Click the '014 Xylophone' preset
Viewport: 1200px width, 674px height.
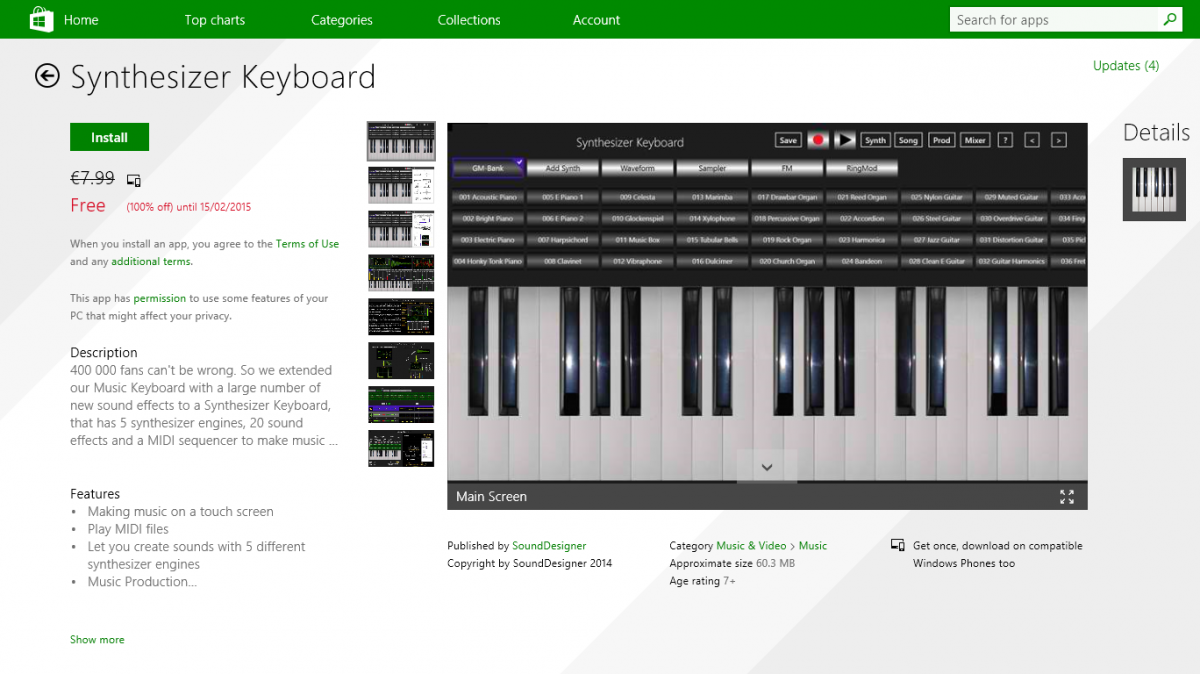pyautogui.click(x=712, y=218)
